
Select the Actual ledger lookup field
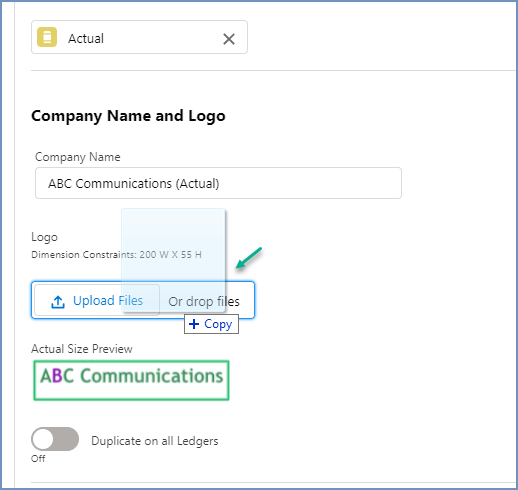click(139, 37)
